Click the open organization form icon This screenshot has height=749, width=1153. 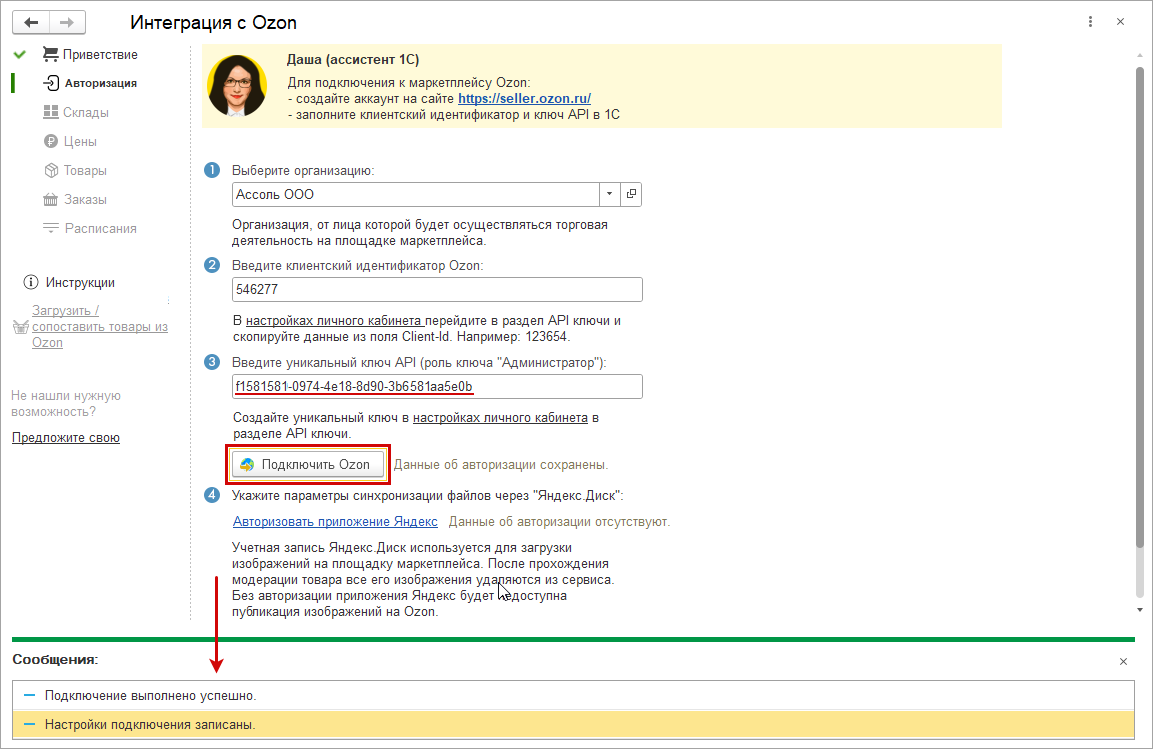click(x=631, y=194)
